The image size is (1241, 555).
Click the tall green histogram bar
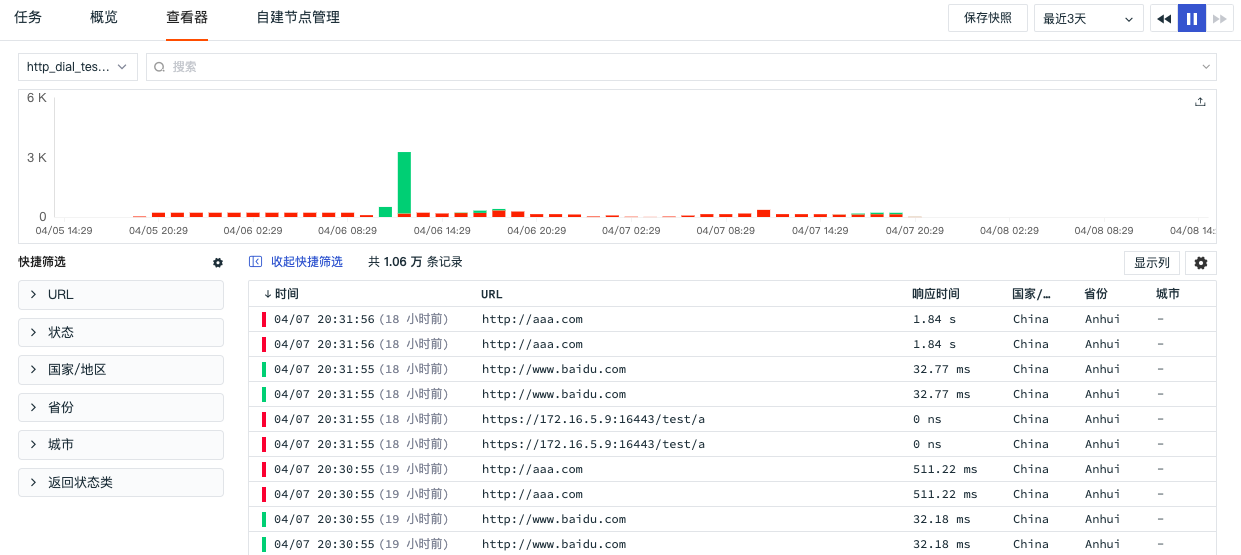point(404,183)
